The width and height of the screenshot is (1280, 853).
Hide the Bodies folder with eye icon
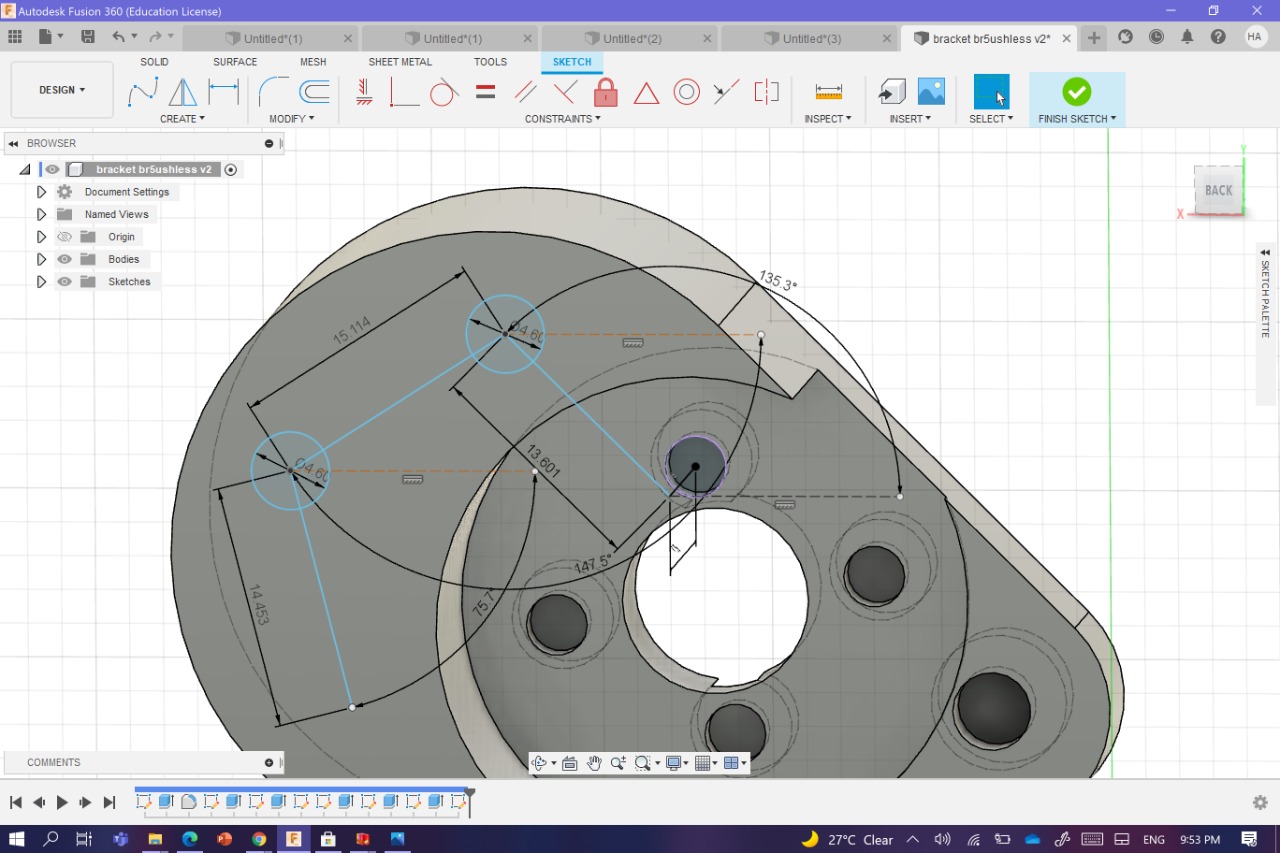click(x=65, y=260)
